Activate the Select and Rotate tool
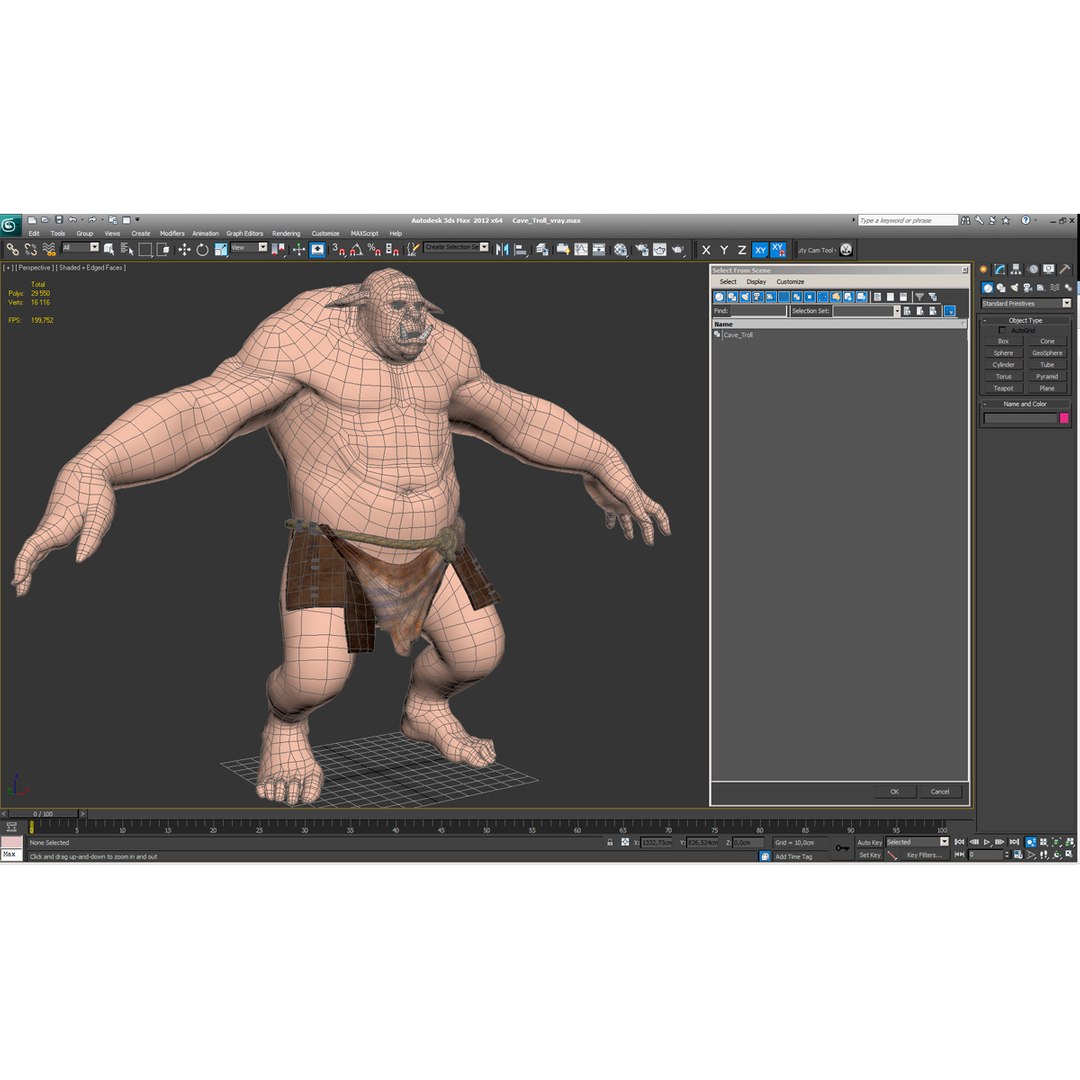 202,249
